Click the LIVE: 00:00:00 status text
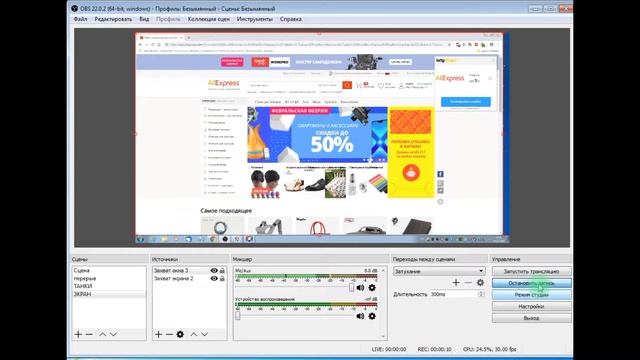This screenshot has width=640, height=360. click(389, 349)
